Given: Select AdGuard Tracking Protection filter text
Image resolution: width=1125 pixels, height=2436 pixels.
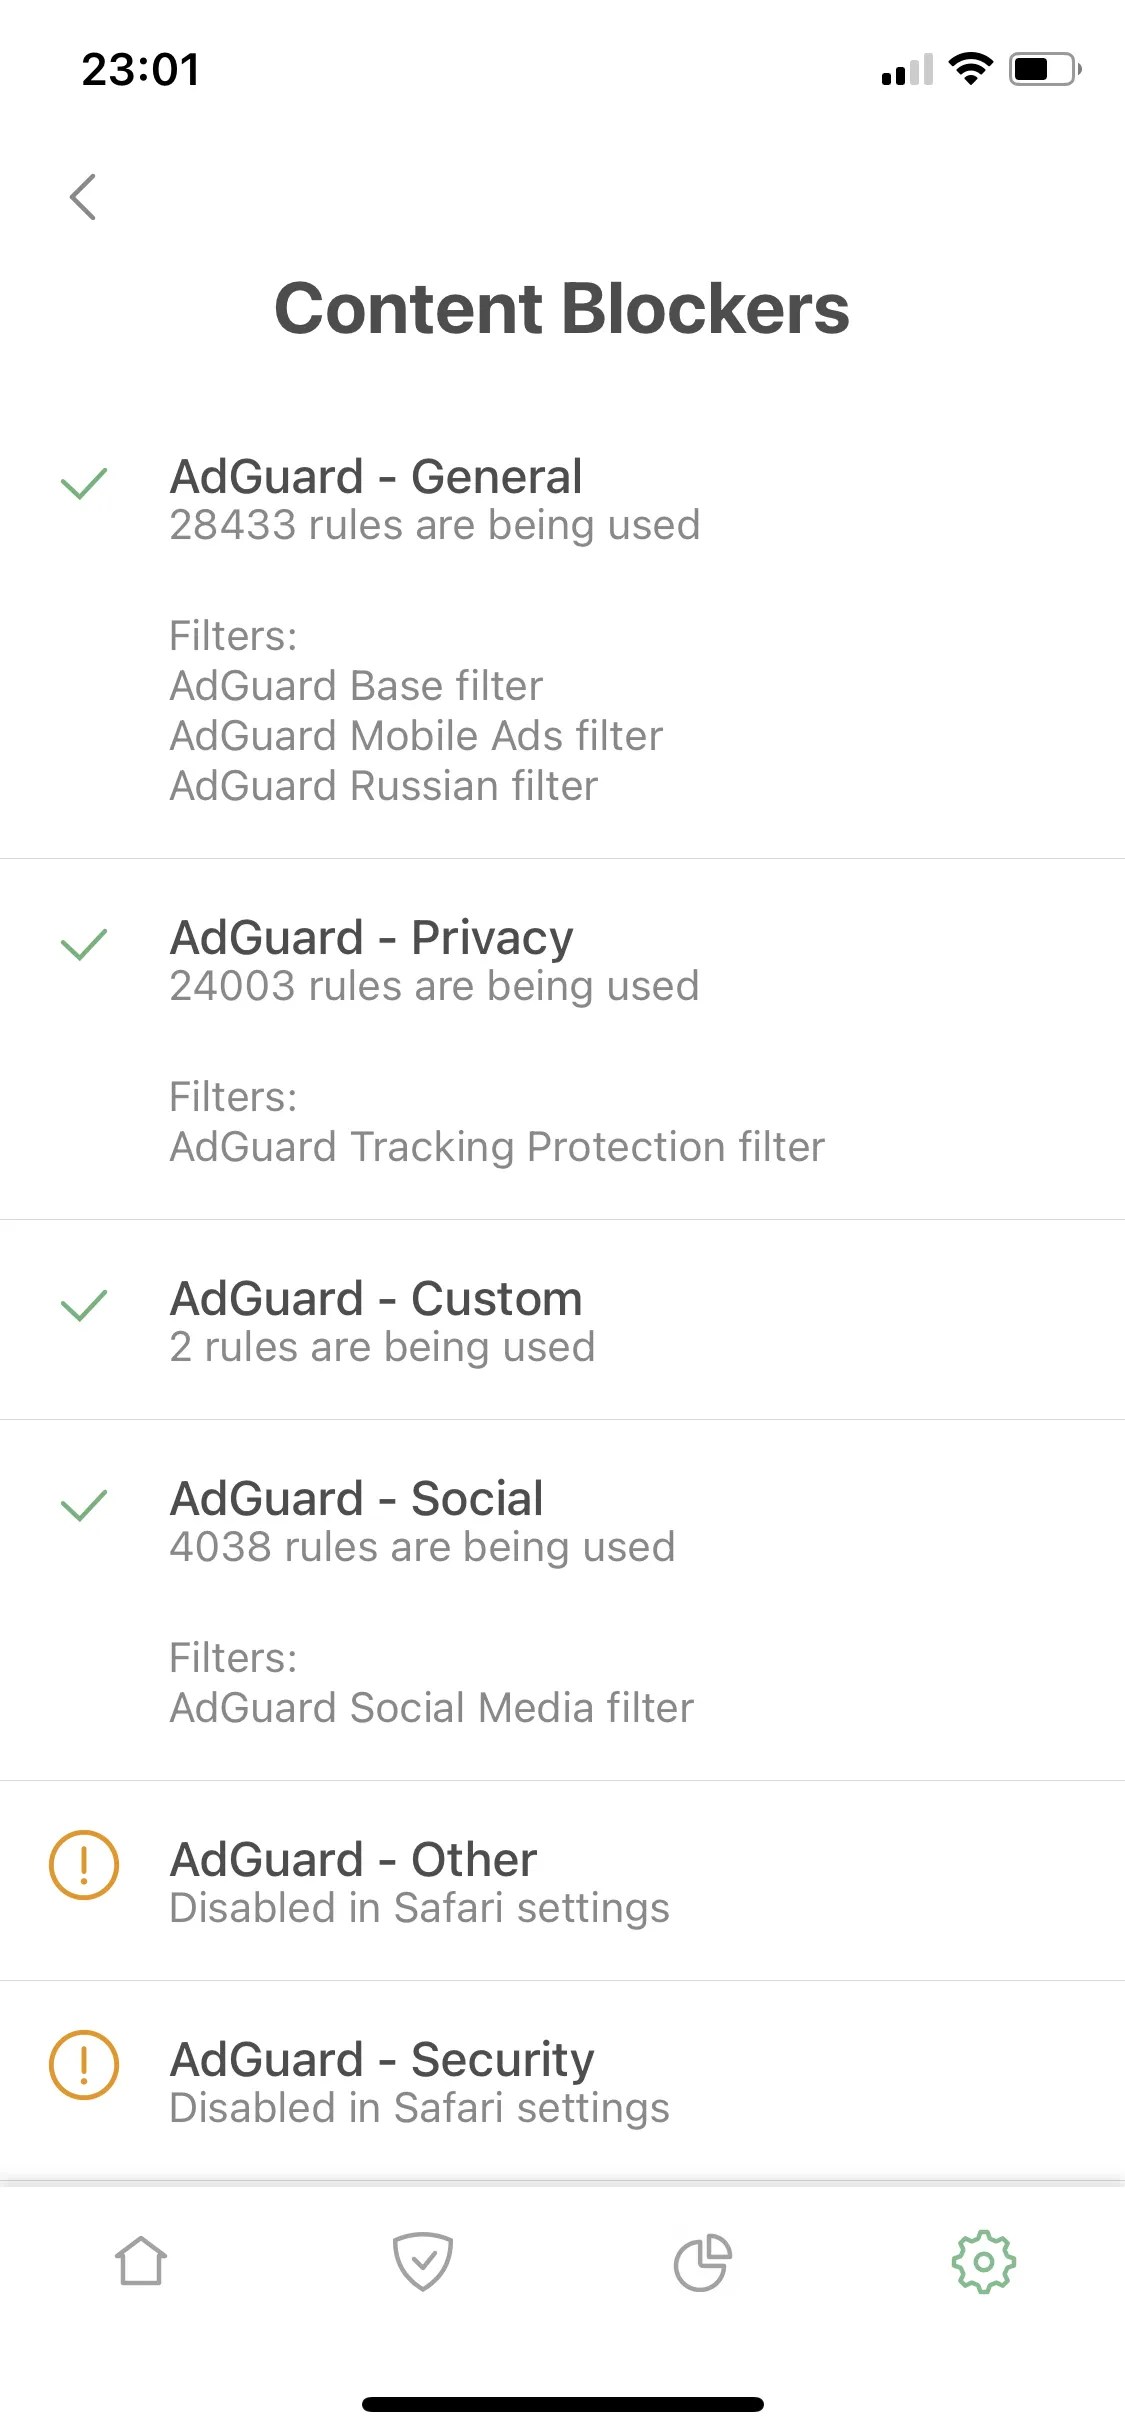Looking at the screenshot, I should click(497, 1146).
